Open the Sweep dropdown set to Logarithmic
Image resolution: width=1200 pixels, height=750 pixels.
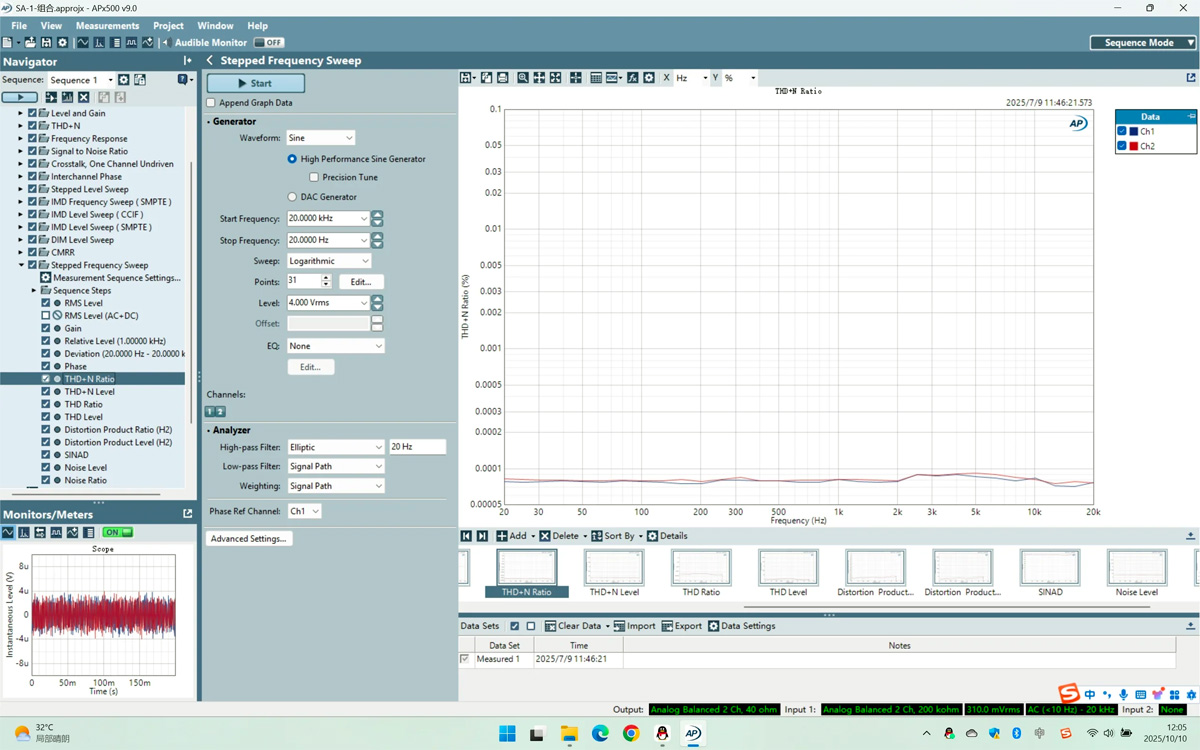330,260
